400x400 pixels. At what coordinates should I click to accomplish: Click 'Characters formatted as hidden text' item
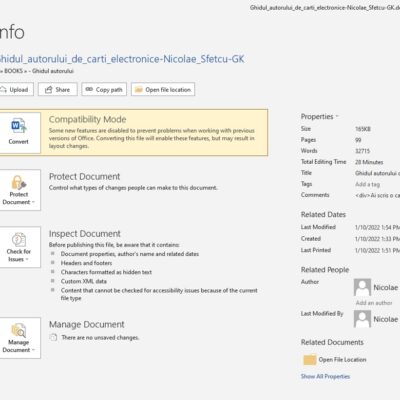coord(106,272)
